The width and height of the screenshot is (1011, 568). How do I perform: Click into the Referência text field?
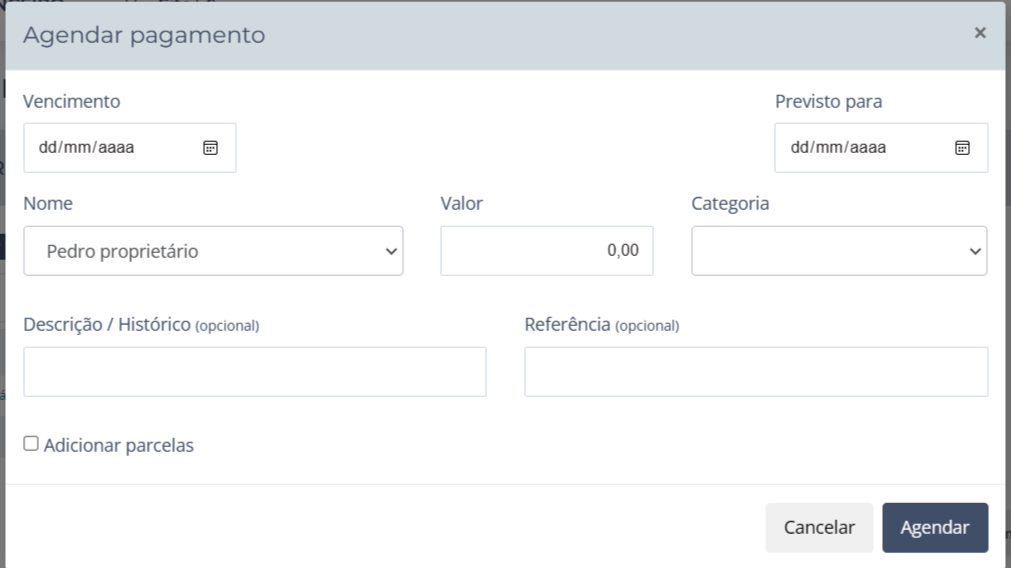[755, 372]
